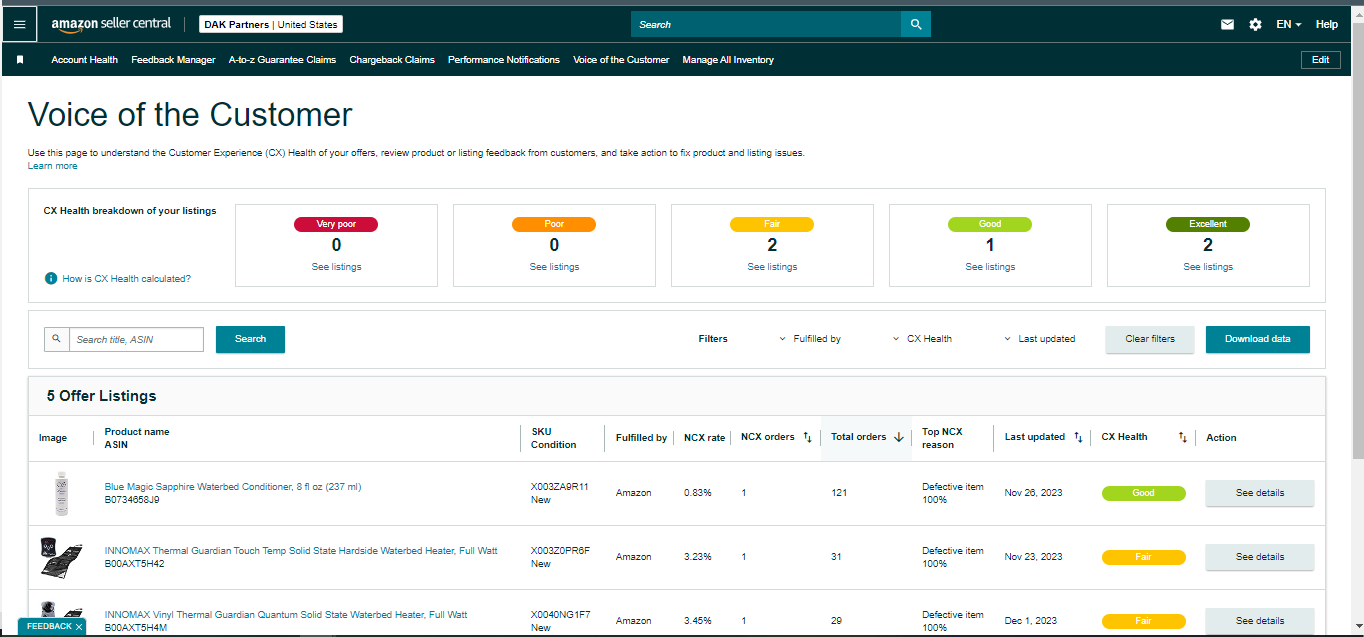This screenshot has height=637, width=1364.
Task: Open the messages envelope icon
Action: 1227,24
